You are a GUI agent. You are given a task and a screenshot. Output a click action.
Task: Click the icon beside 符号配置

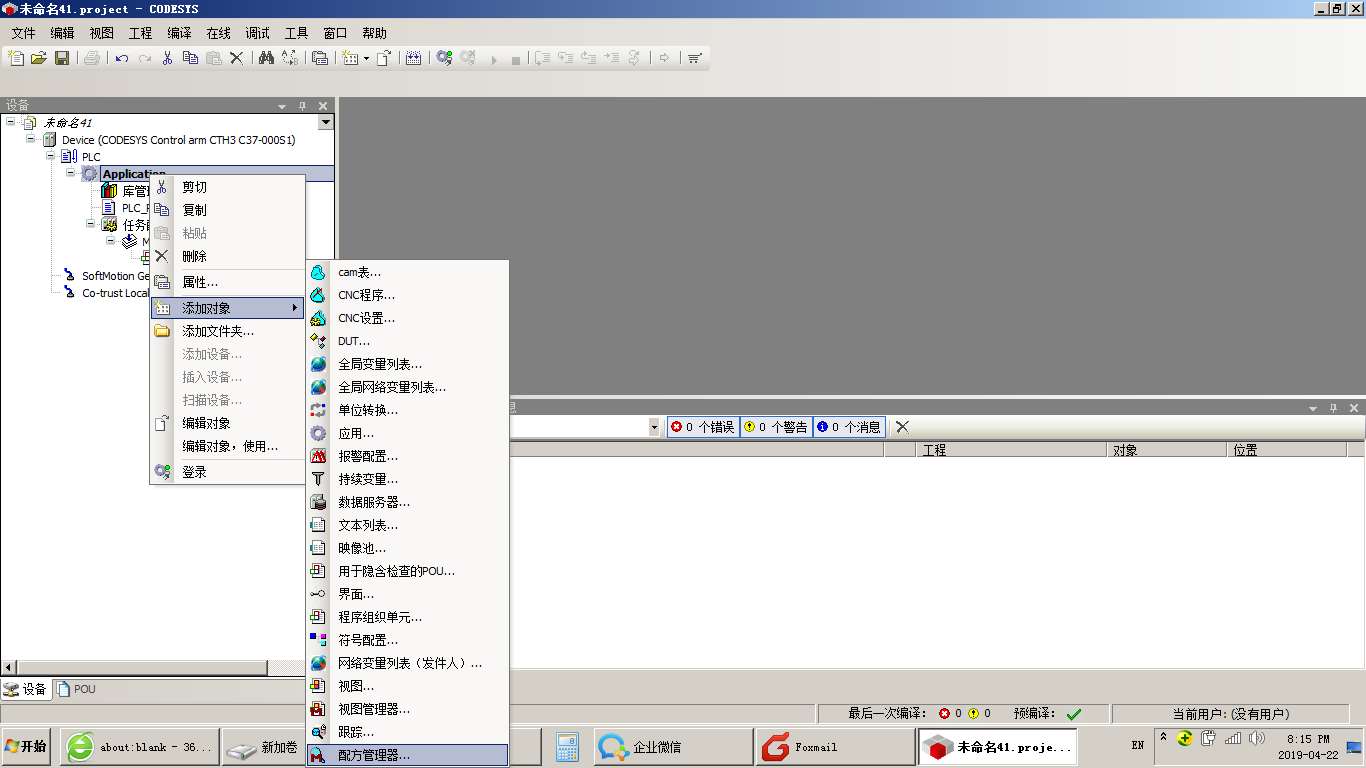318,640
